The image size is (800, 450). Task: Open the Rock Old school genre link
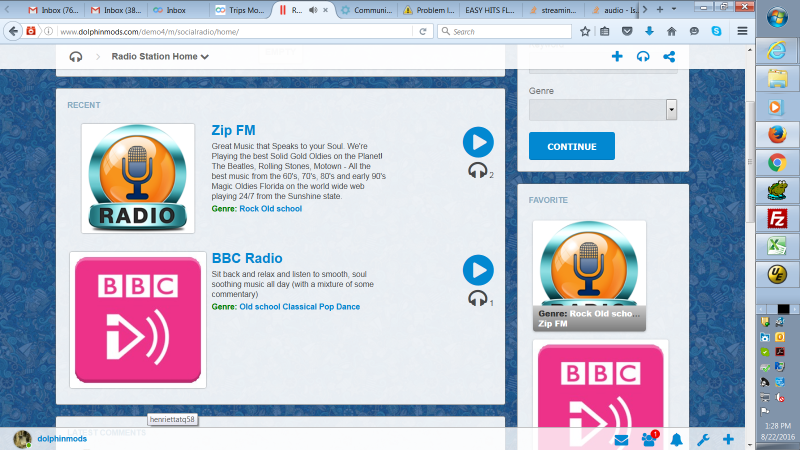coord(270,209)
